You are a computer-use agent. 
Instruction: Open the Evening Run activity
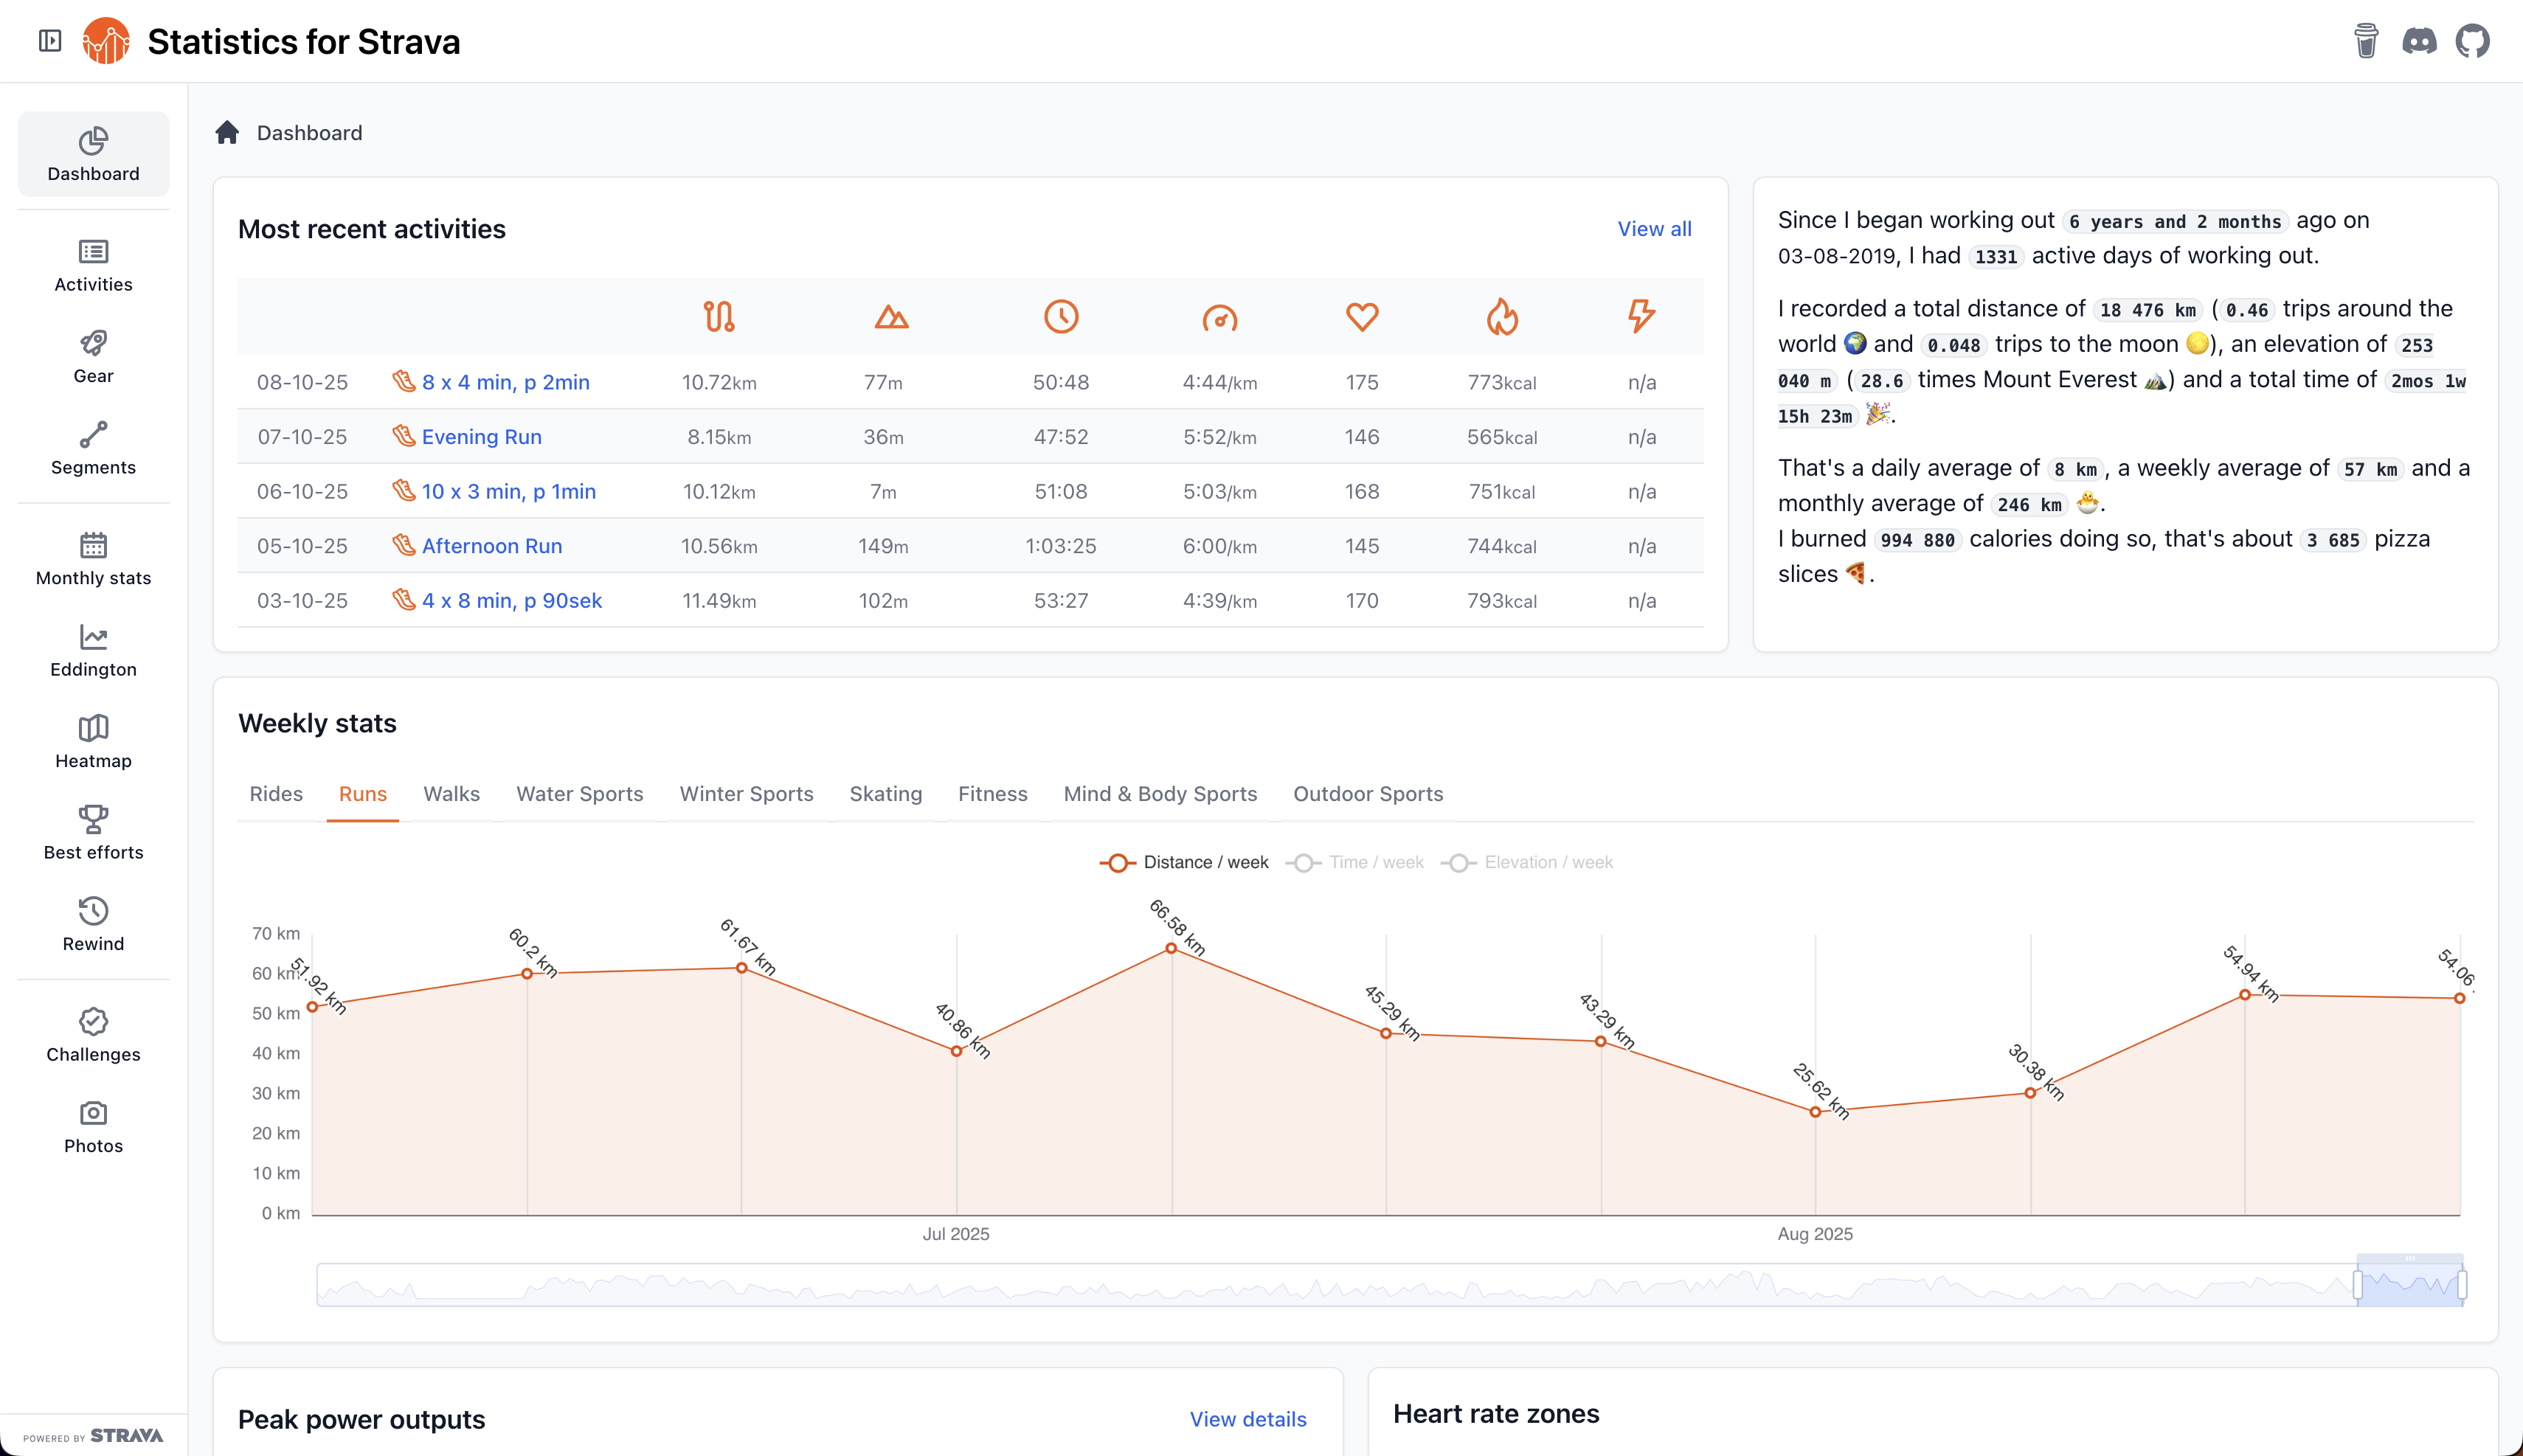pos(481,436)
